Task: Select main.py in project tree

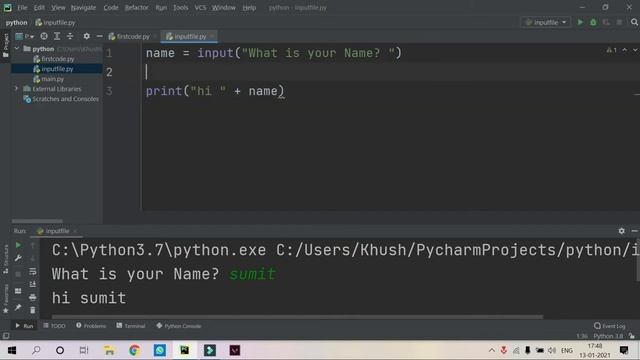Action: tap(52, 79)
